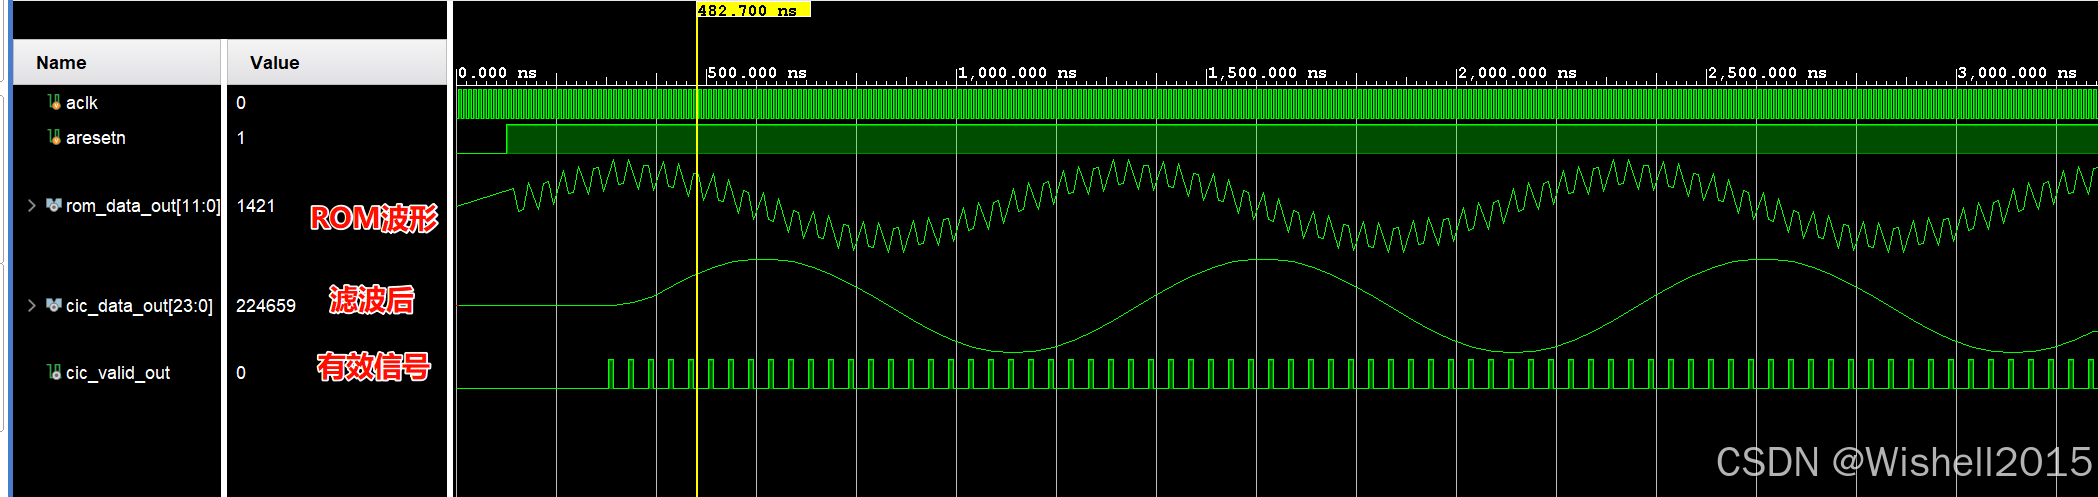Click the 500.000 ns ruler mark

pos(757,73)
